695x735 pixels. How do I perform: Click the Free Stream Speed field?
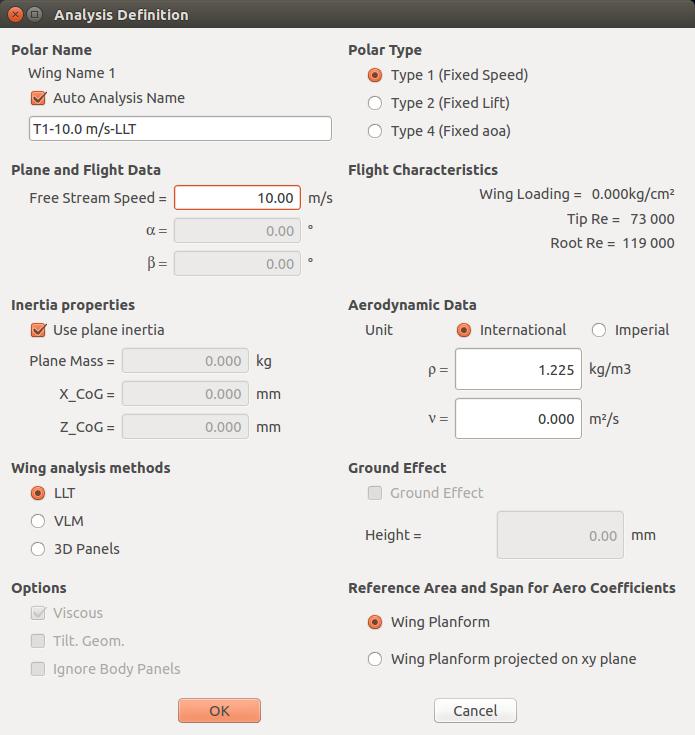tap(237, 198)
